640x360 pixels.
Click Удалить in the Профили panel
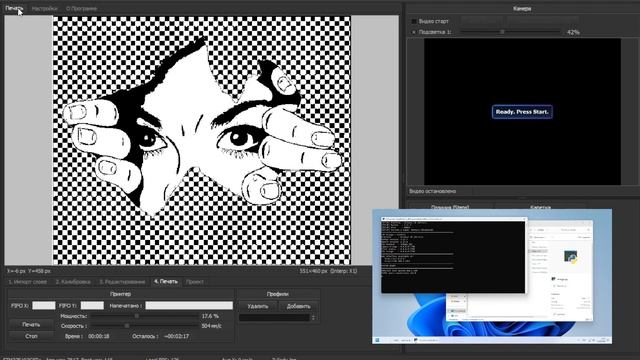258,306
